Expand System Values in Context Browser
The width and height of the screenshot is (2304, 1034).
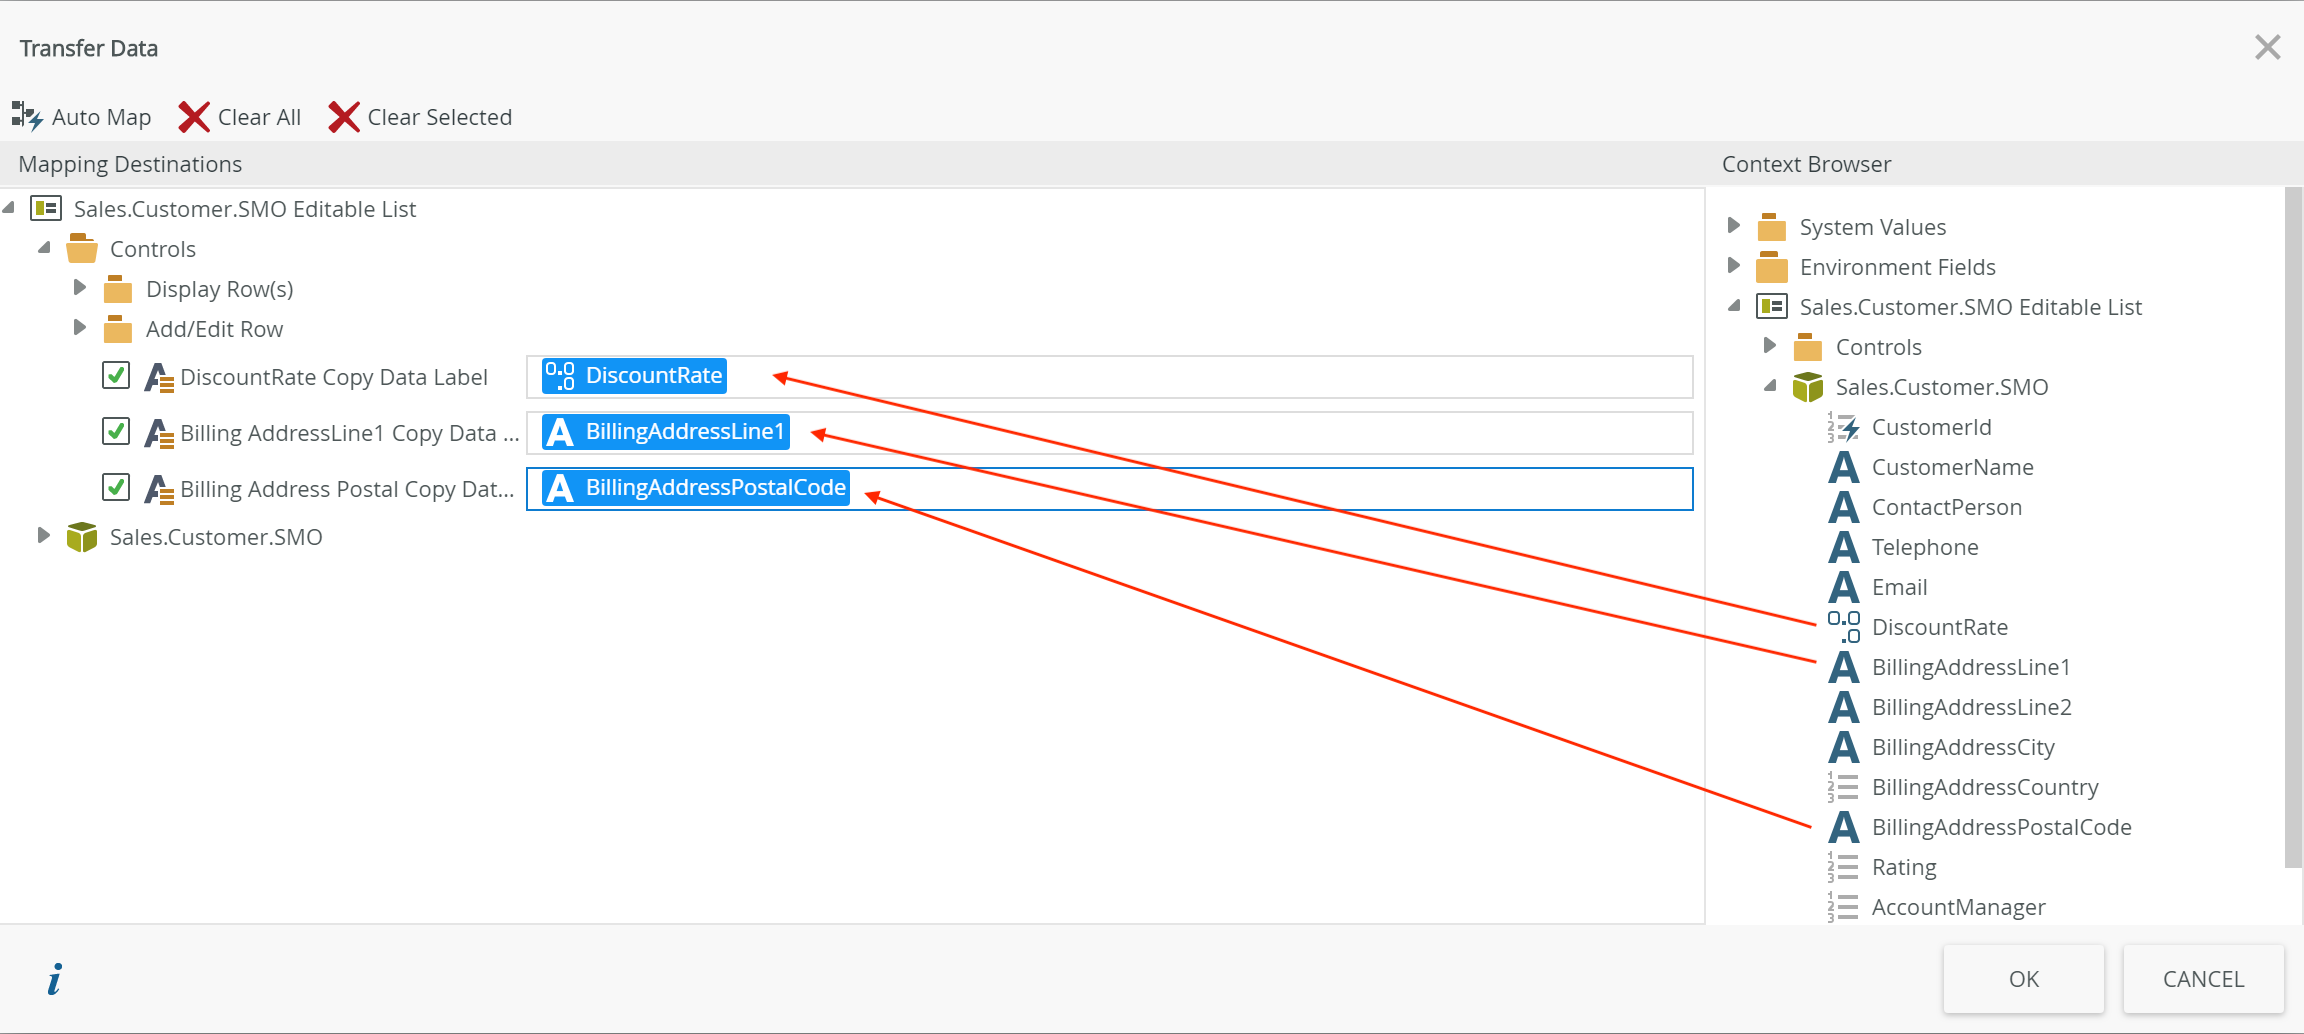click(1733, 226)
